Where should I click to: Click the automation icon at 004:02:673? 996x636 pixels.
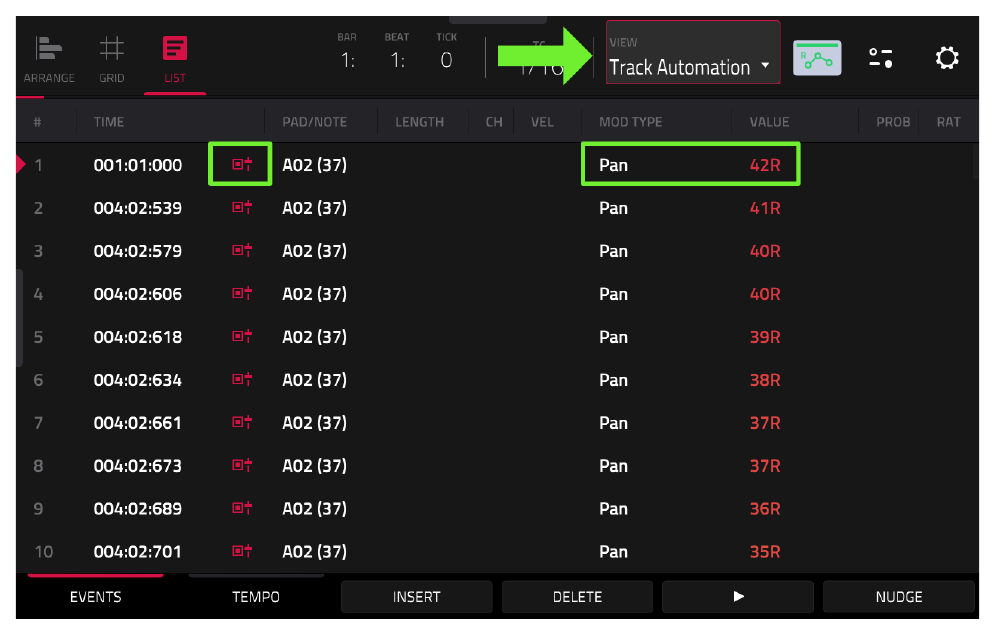coord(242,465)
